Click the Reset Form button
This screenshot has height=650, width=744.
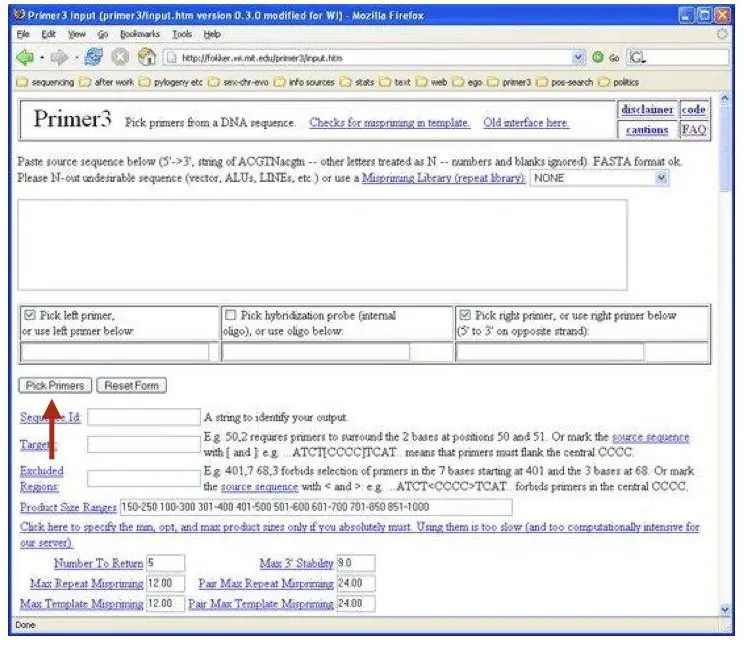click(131, 385)
